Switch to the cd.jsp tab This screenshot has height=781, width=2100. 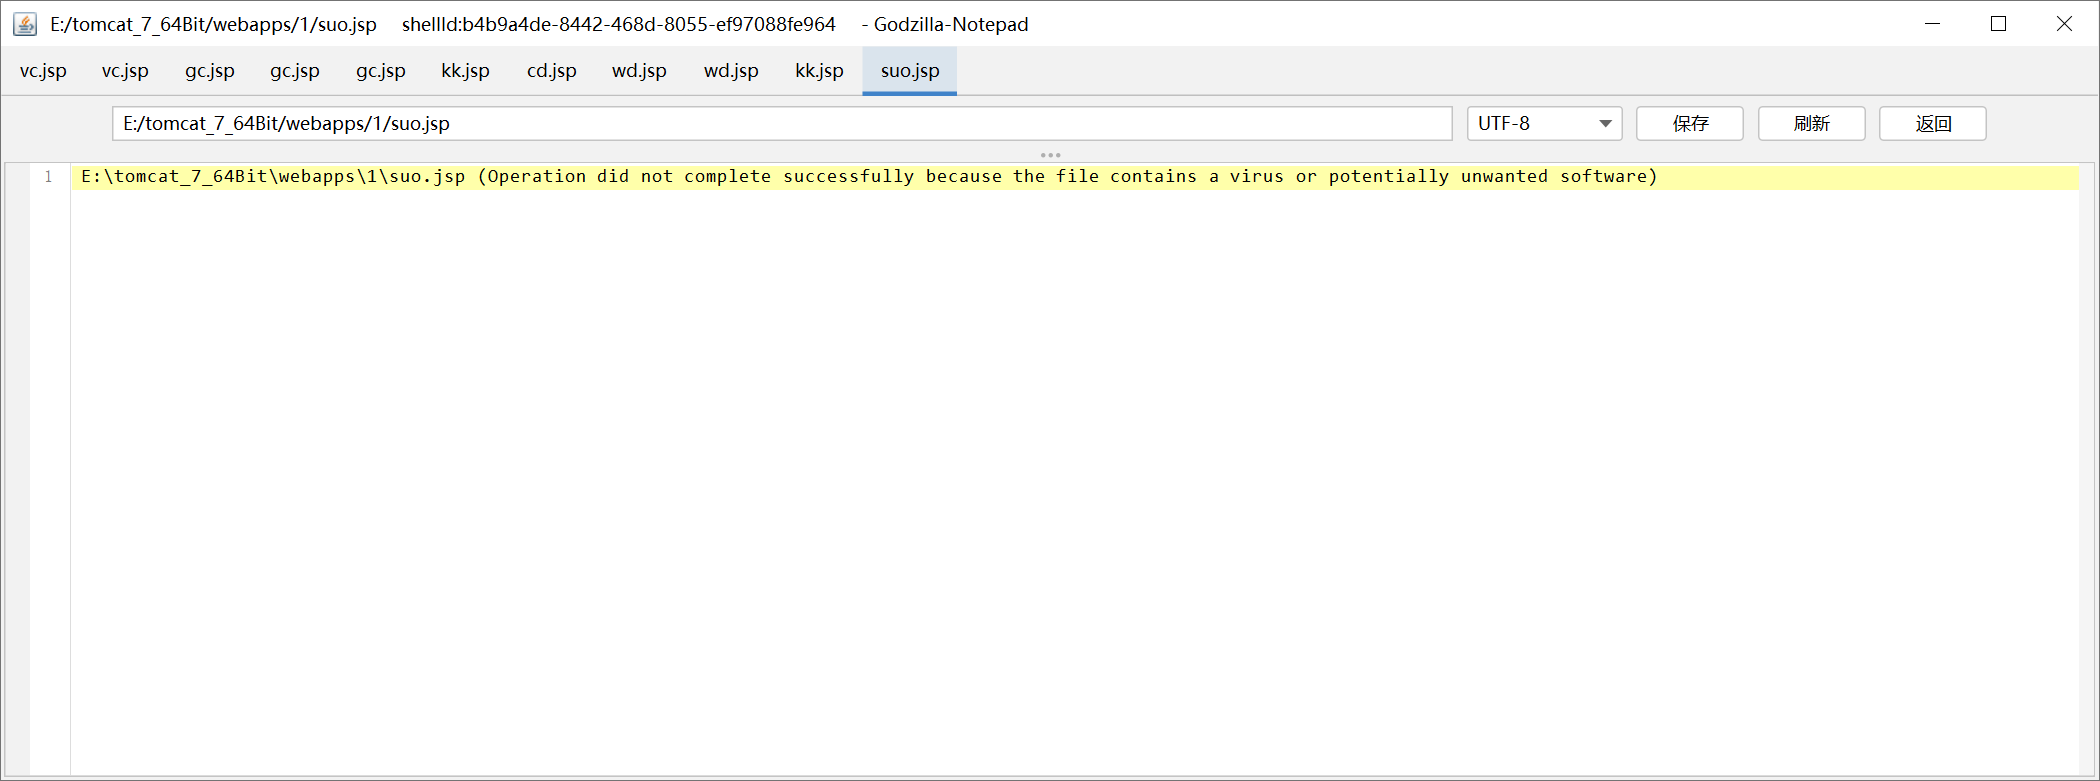tap(552, 71)
